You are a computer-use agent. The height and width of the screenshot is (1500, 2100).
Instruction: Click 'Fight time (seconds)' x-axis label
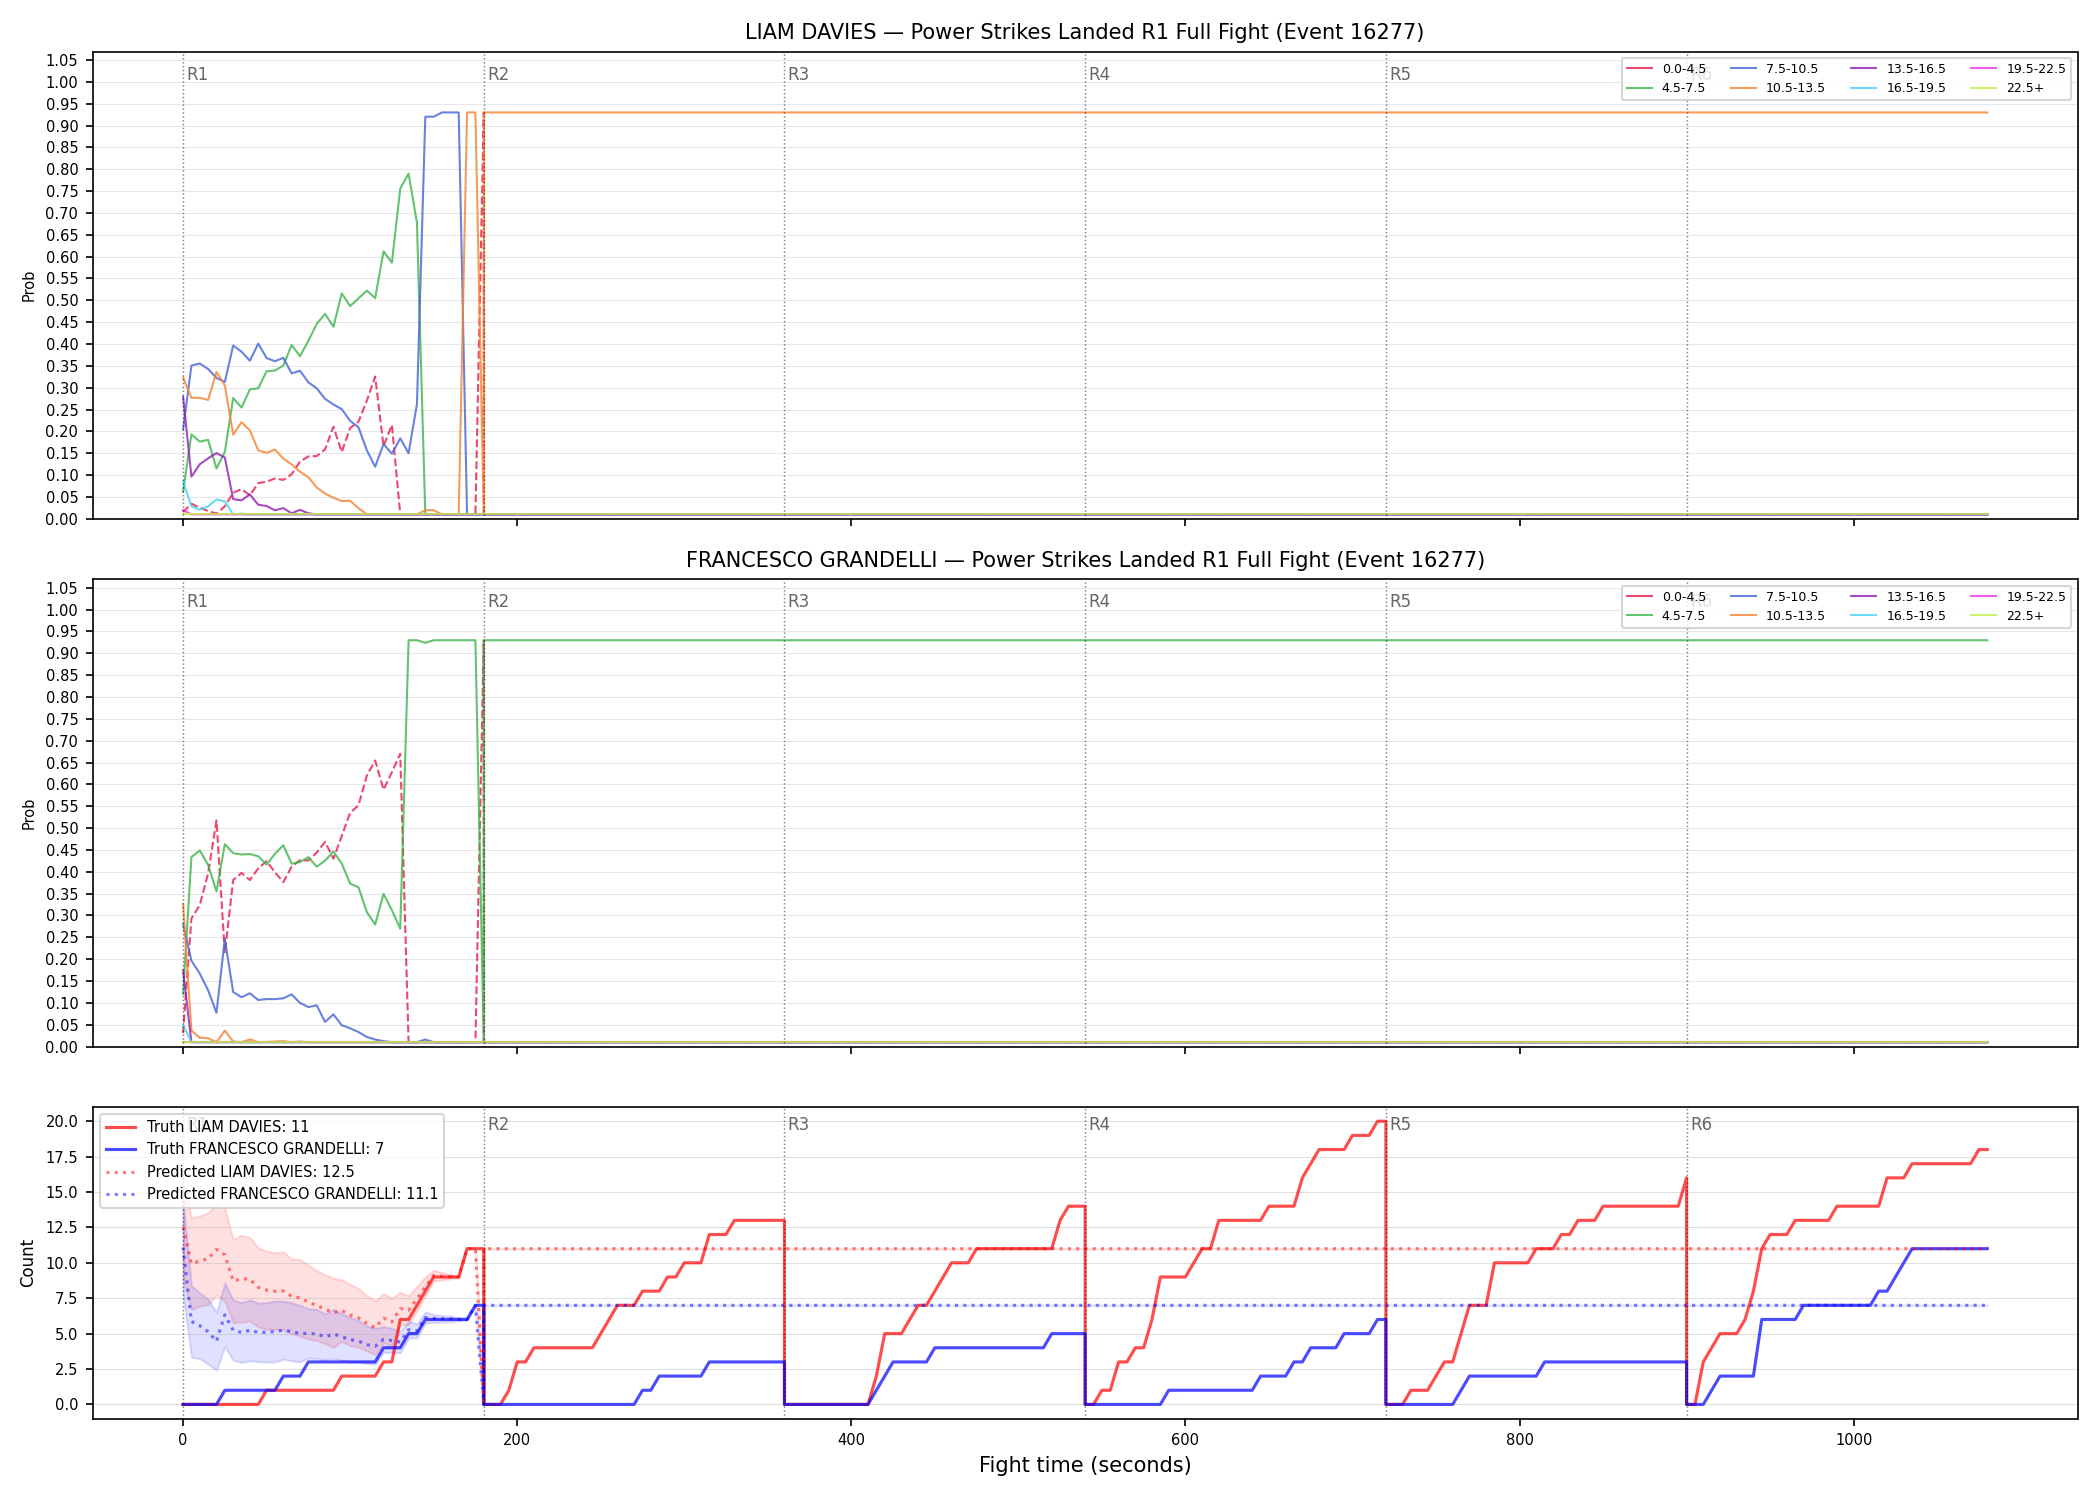(x=1085, y=1465)
